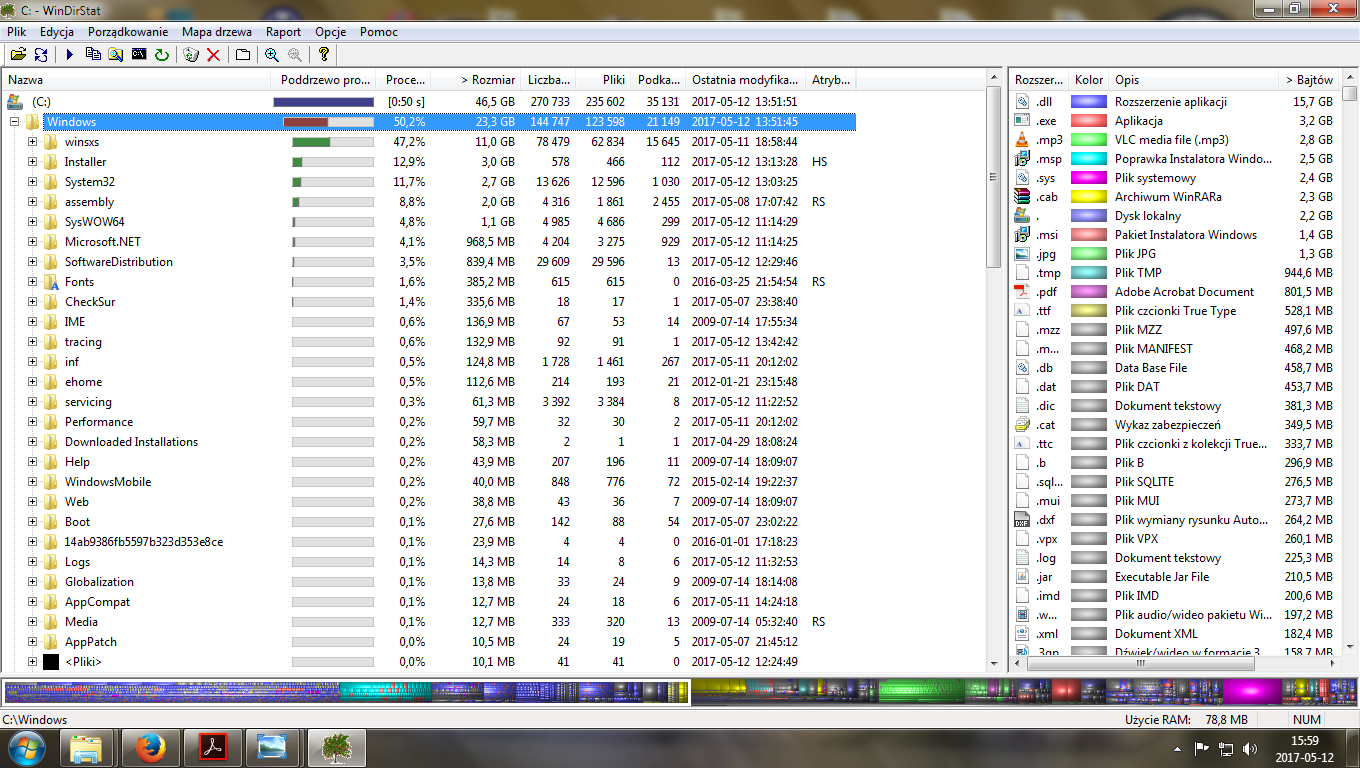Expand the SoftwareDistribution folder
Viewport: 1360px width, 768px height.
tap(32, 262)
